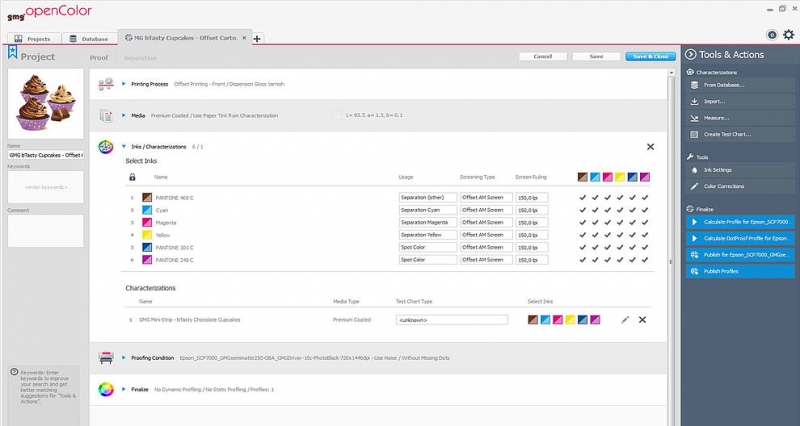
Task: Click the enter keywords field
Action: (45, 187)
